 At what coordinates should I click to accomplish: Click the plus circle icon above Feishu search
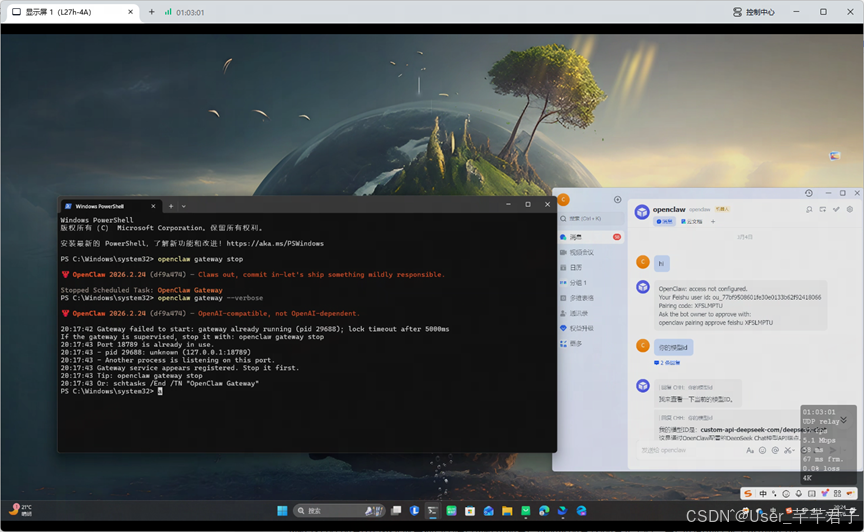pos(618,200)
